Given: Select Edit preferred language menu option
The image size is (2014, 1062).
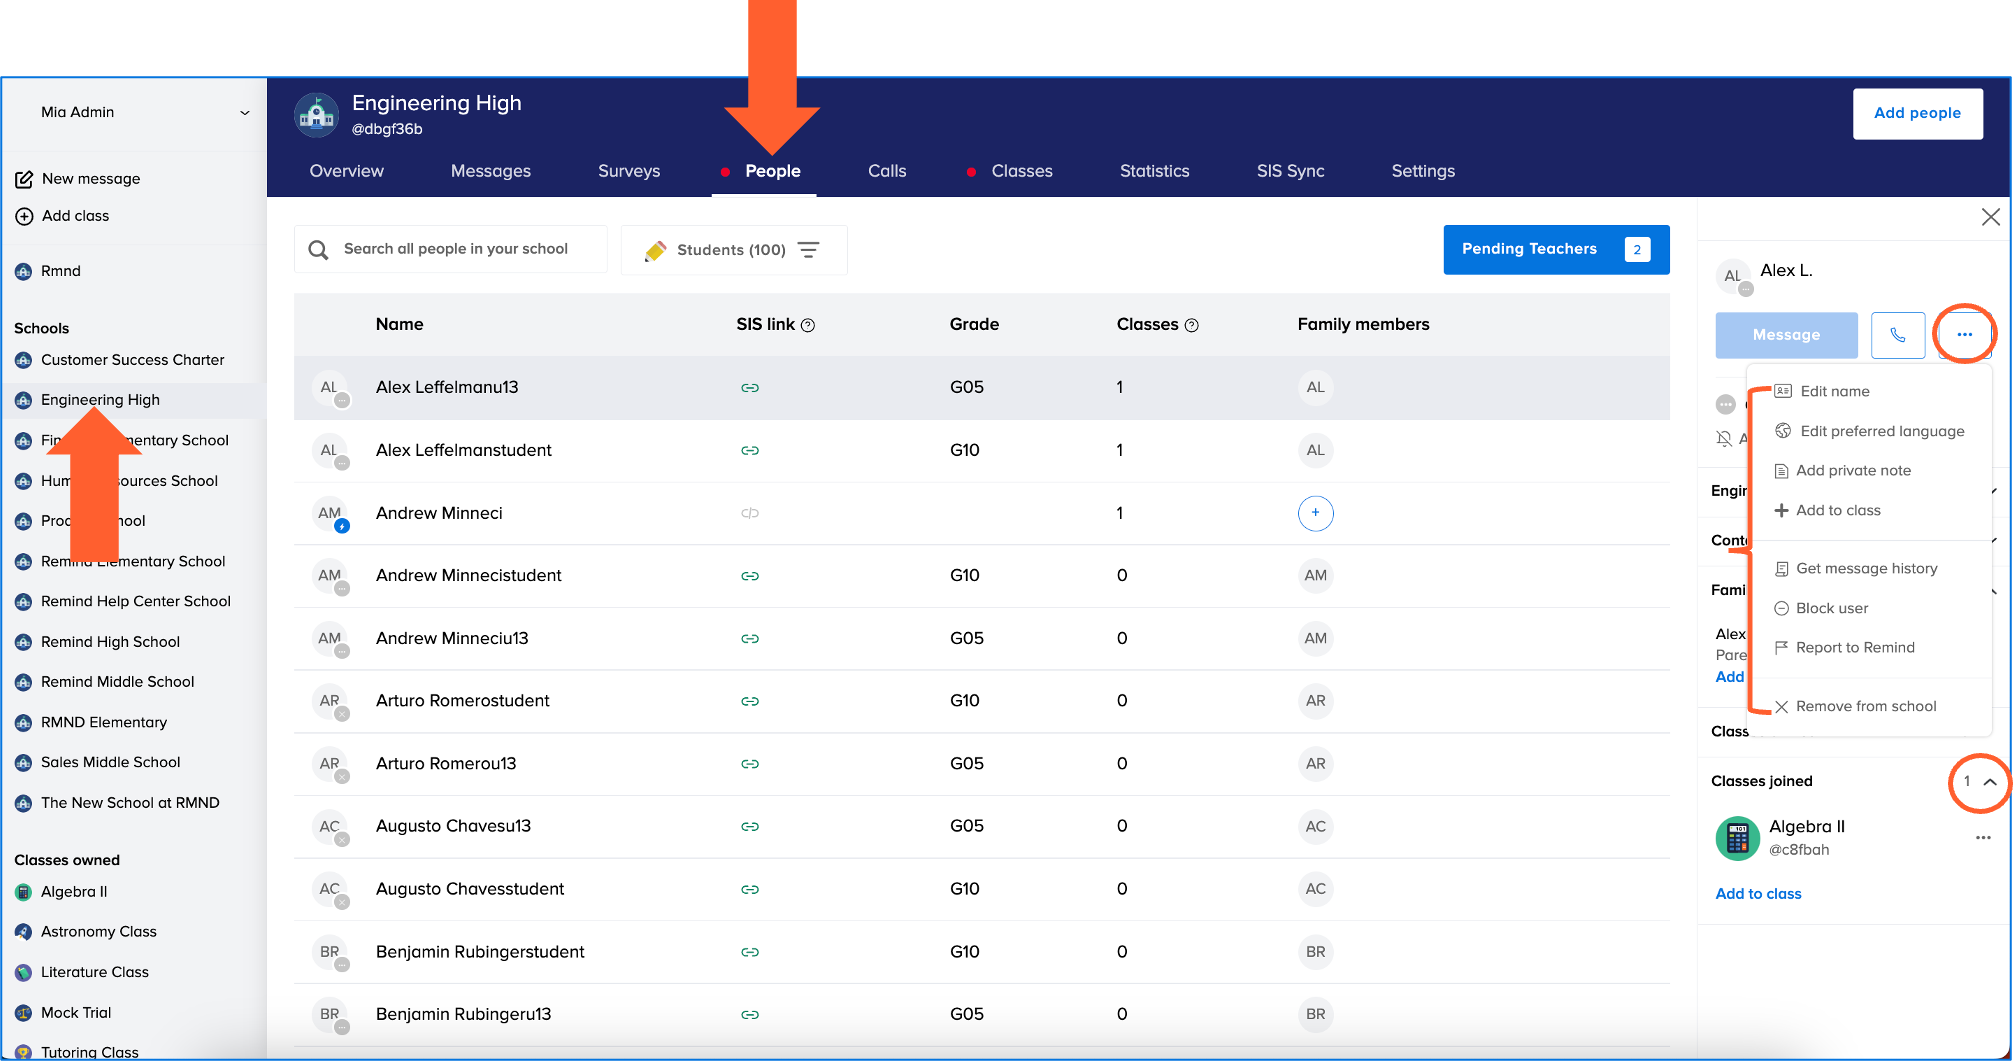Looking at the screenshot, I should [x=1881, y=431].
